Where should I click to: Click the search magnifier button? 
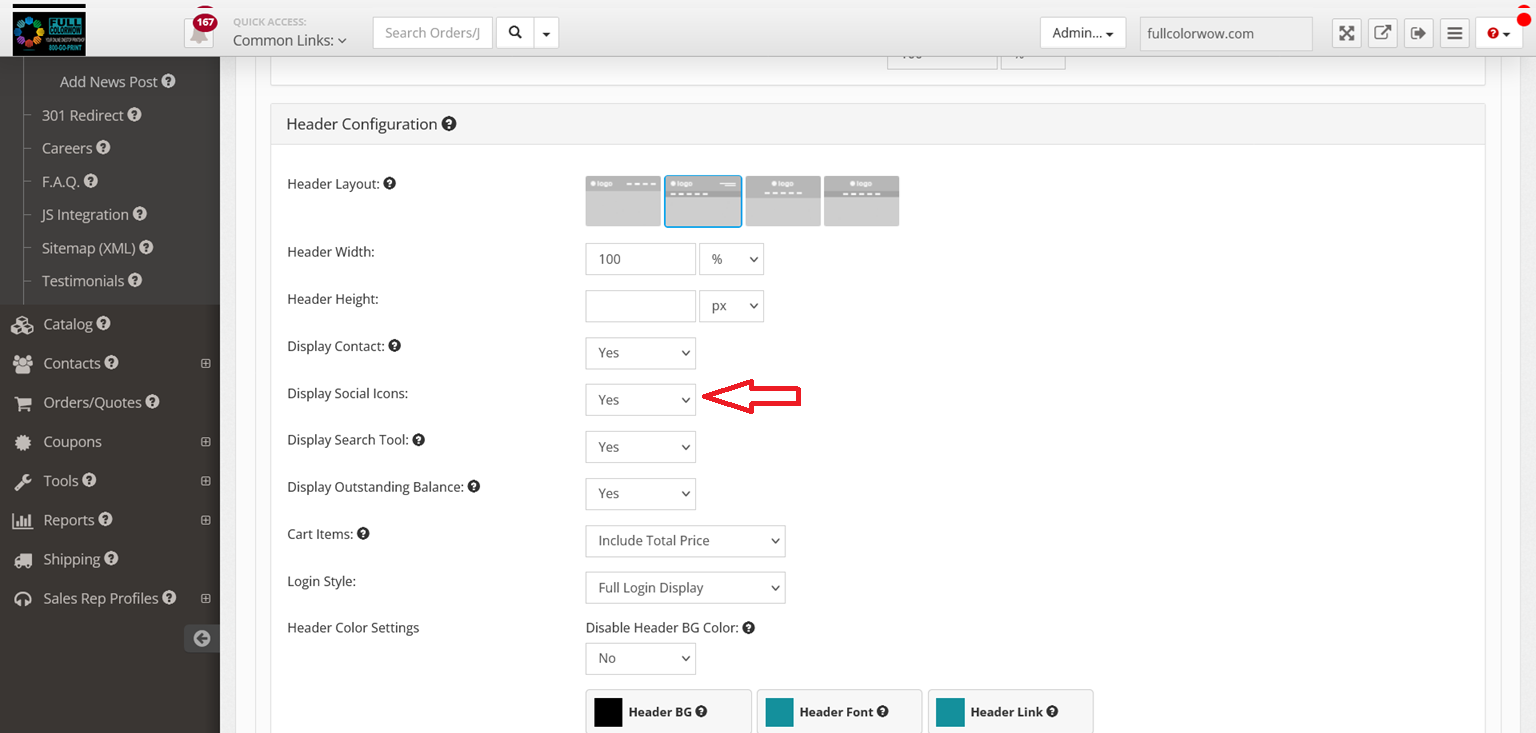[x=515, y=33]
